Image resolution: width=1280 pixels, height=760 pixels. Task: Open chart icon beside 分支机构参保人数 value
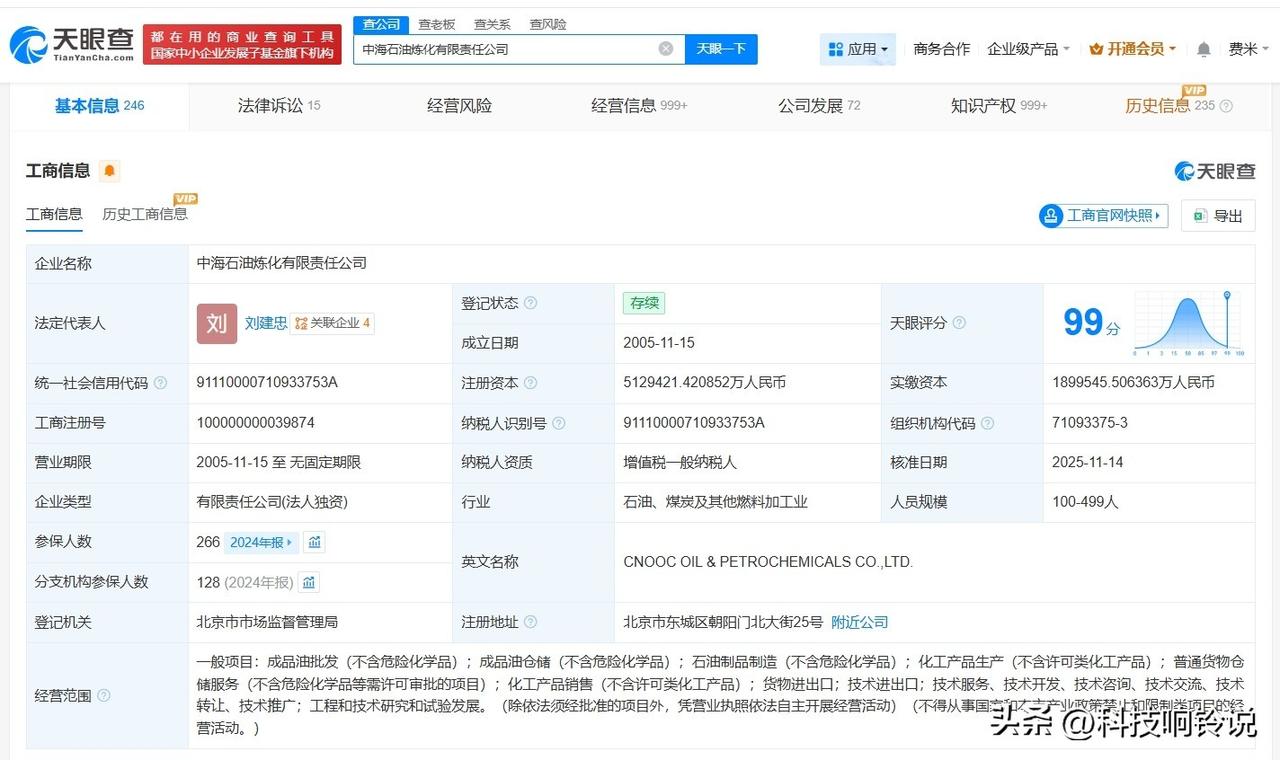309,582
